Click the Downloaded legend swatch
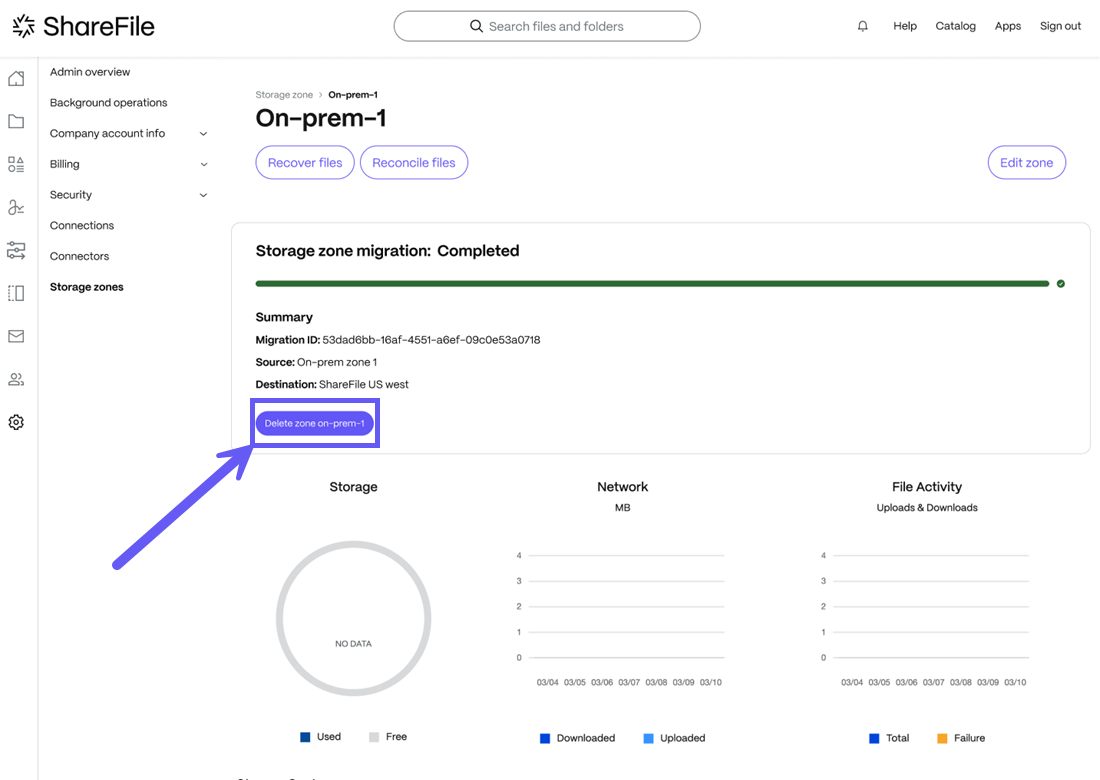Image resolution: width=1100 pixels, height=780 pixels. 545,738
